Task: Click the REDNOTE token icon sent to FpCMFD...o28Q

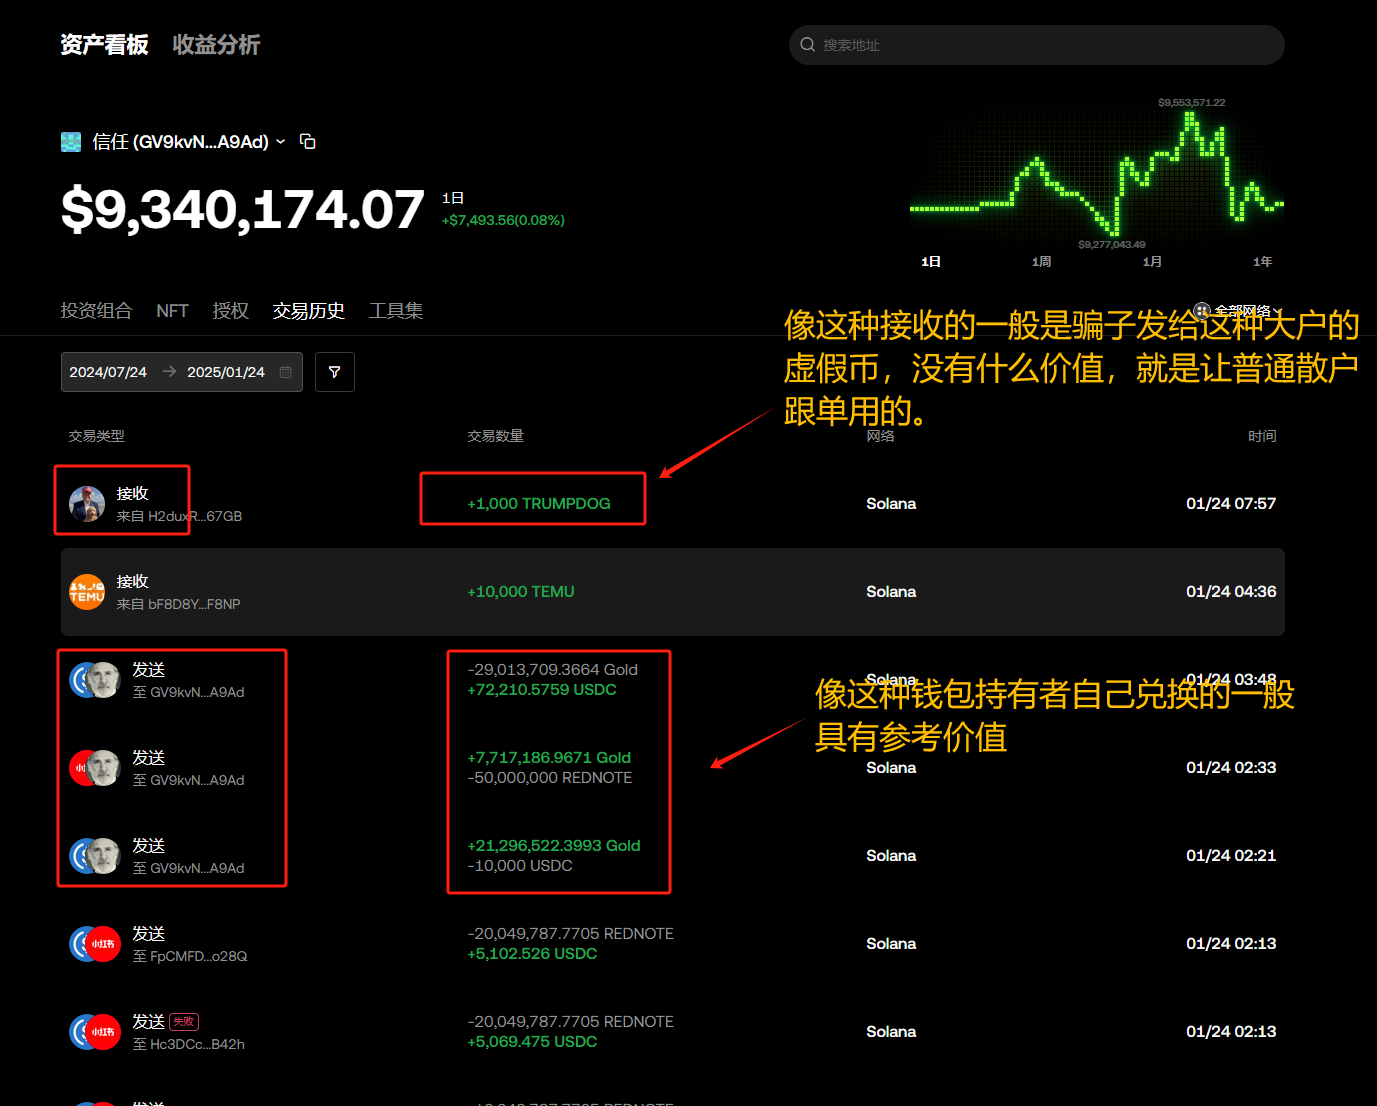Action: (x=102, y=944)
